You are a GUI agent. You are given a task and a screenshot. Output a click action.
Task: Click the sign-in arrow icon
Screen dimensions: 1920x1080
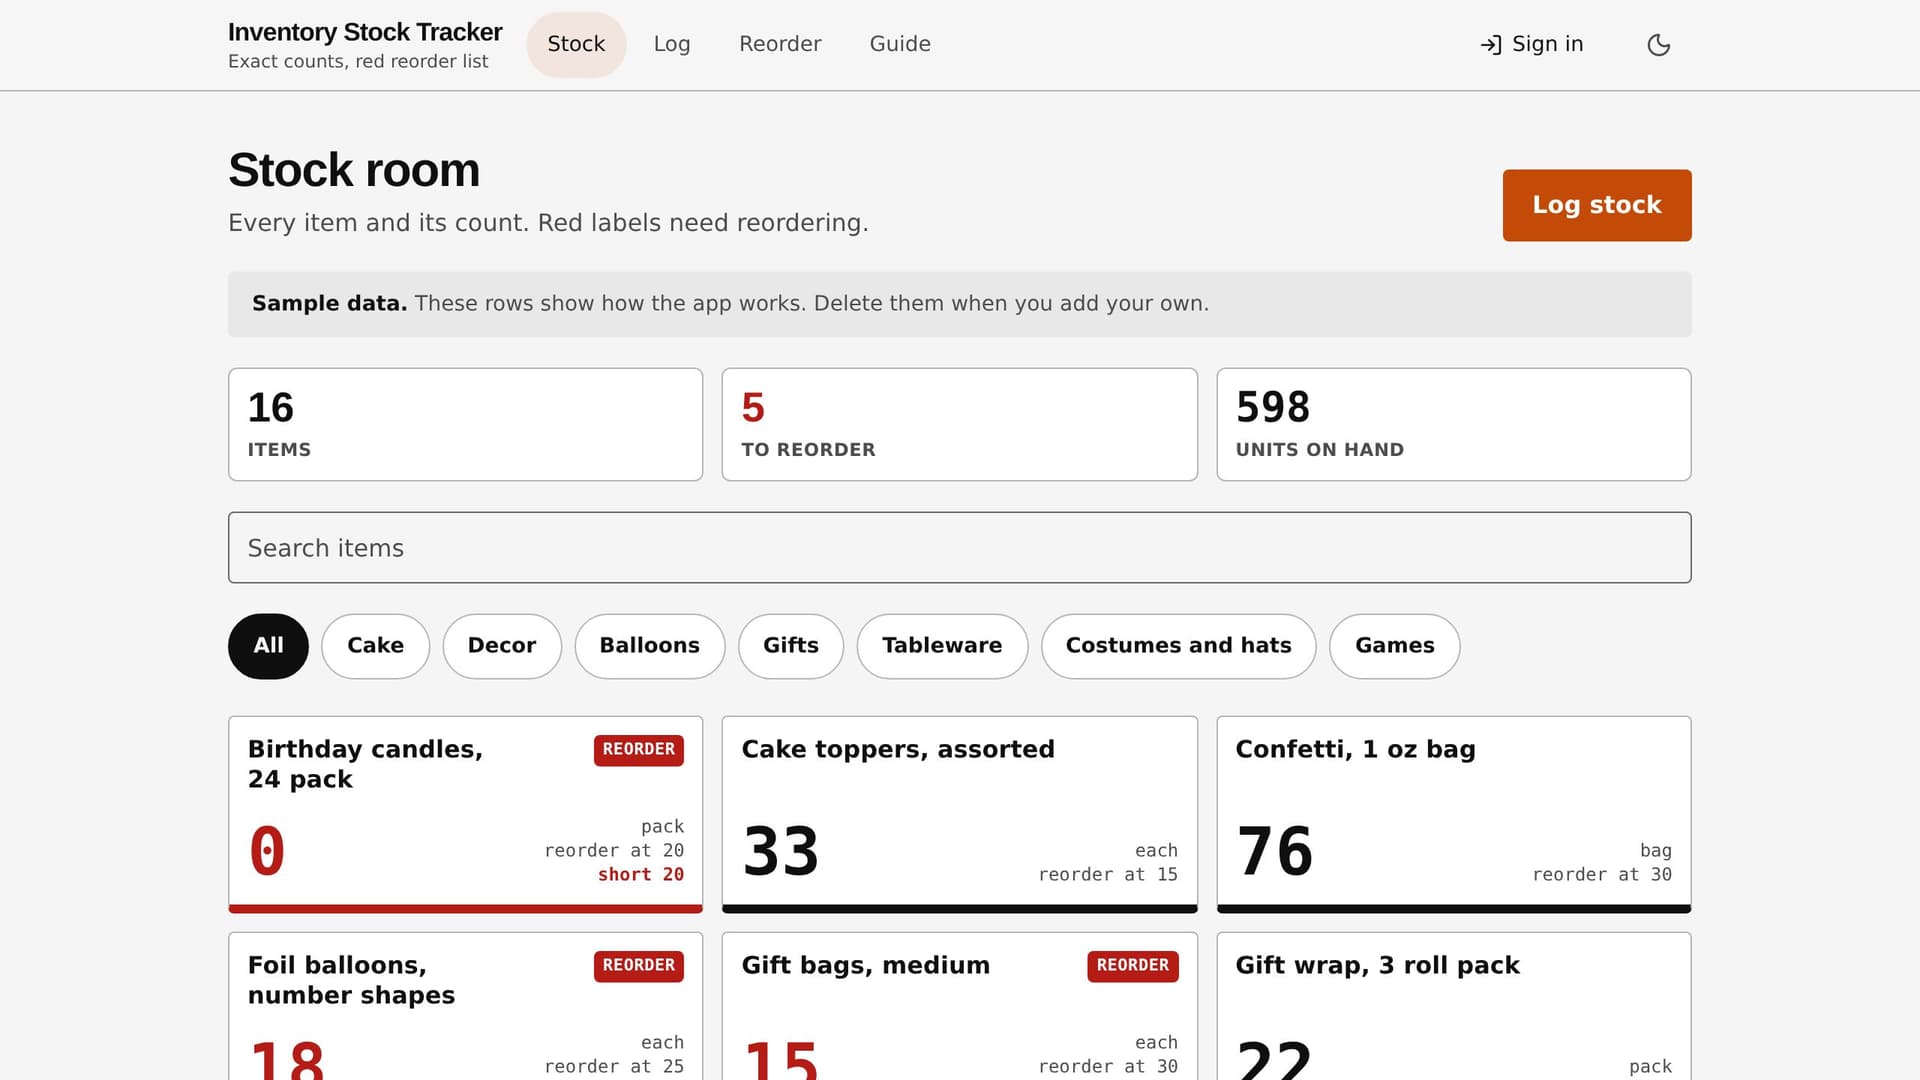(1491, 45)
